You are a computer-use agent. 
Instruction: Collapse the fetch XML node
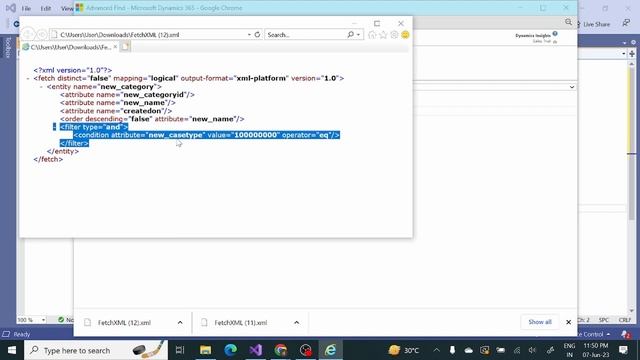(28, 78)
